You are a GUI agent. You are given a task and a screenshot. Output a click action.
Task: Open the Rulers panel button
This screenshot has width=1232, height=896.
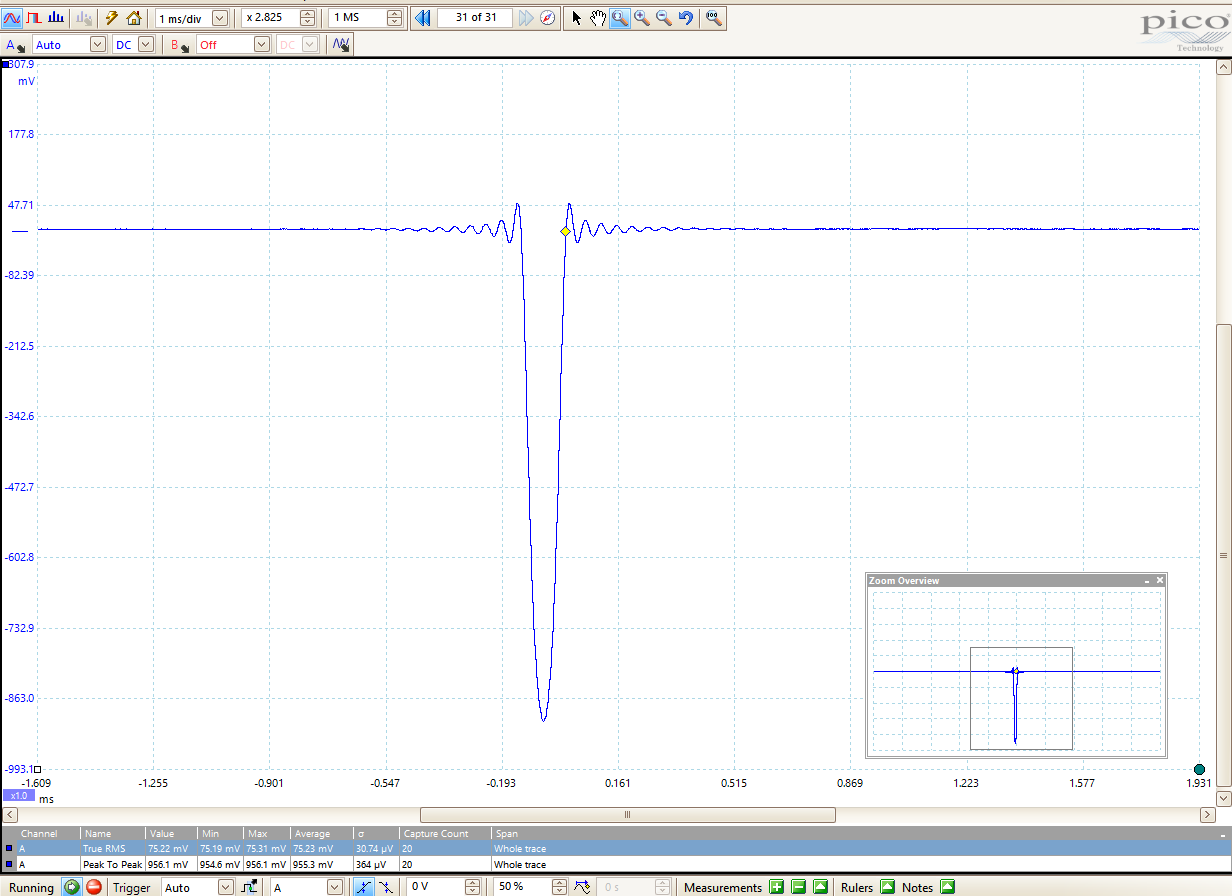pos(887,887)
